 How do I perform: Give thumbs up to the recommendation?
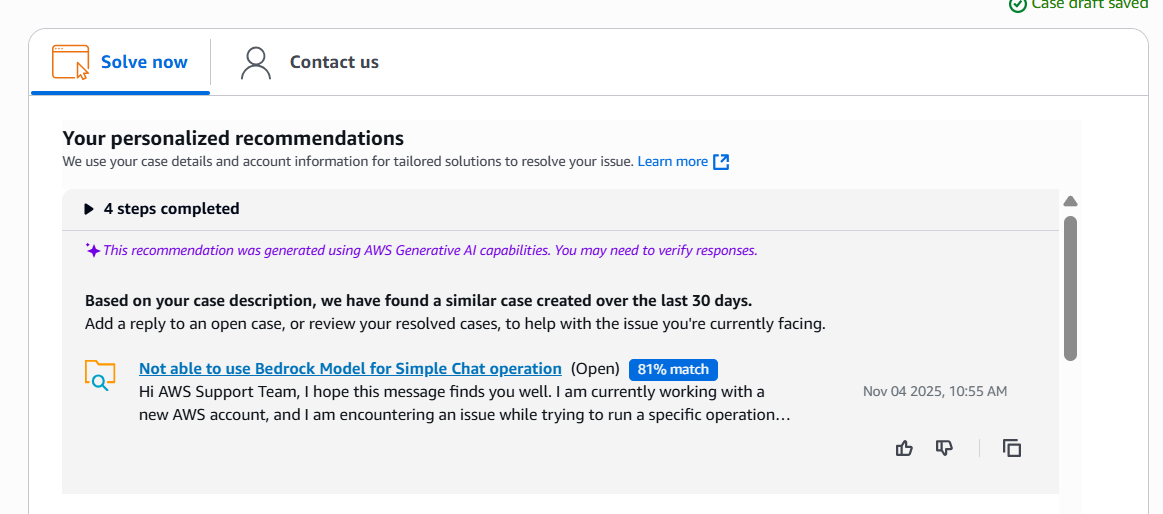pos(904,448)
